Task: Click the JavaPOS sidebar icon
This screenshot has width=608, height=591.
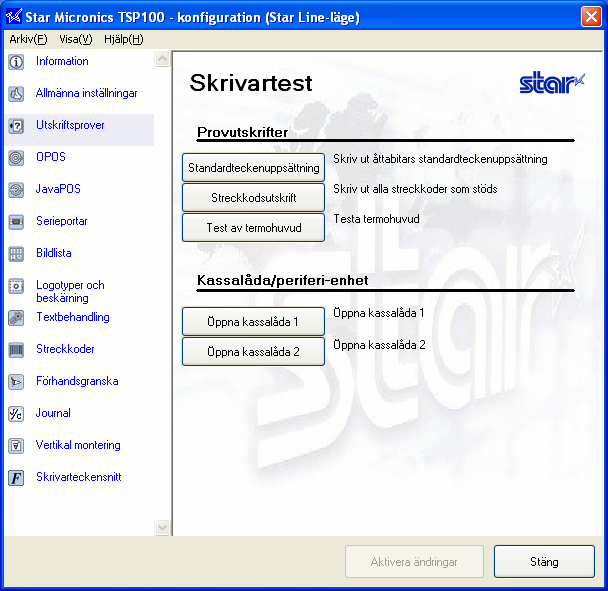Action: click(16, 190)
